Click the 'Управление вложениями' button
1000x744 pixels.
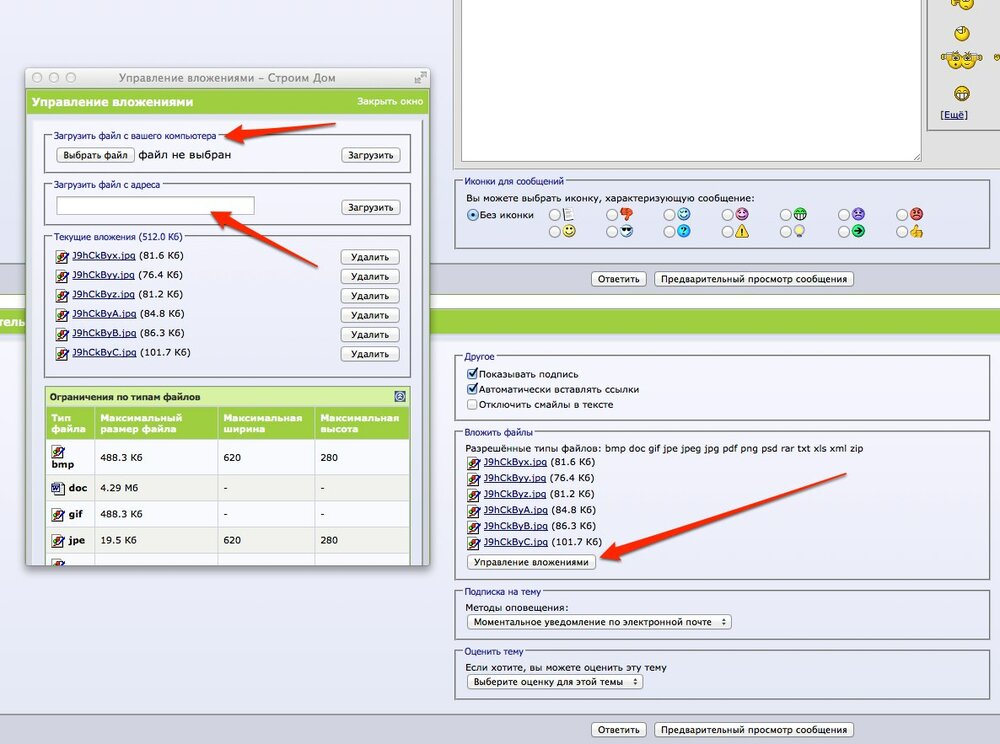pyautogui.click(x=531, y=562)
